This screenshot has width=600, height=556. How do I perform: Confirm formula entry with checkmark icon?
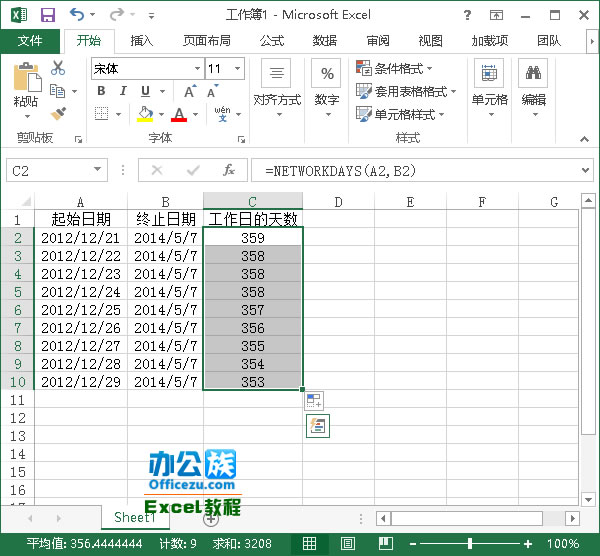(x=193, y=170)
